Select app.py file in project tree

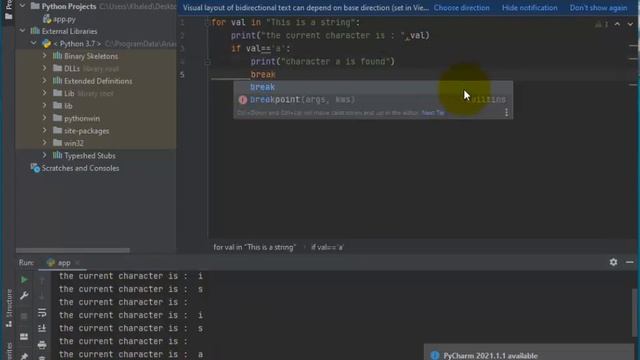60,19
